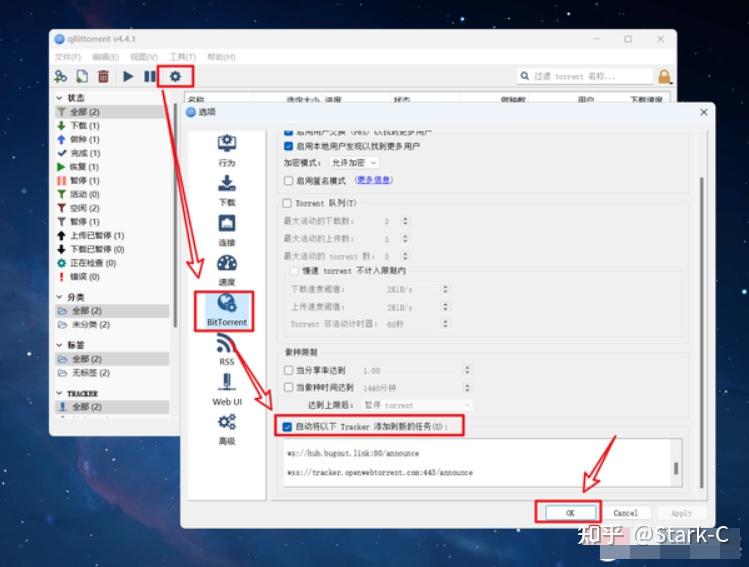Viewport: 749px width, 567px height.
Task: Close the 选项 dialog with X
Action: click(x=704, y=112)
